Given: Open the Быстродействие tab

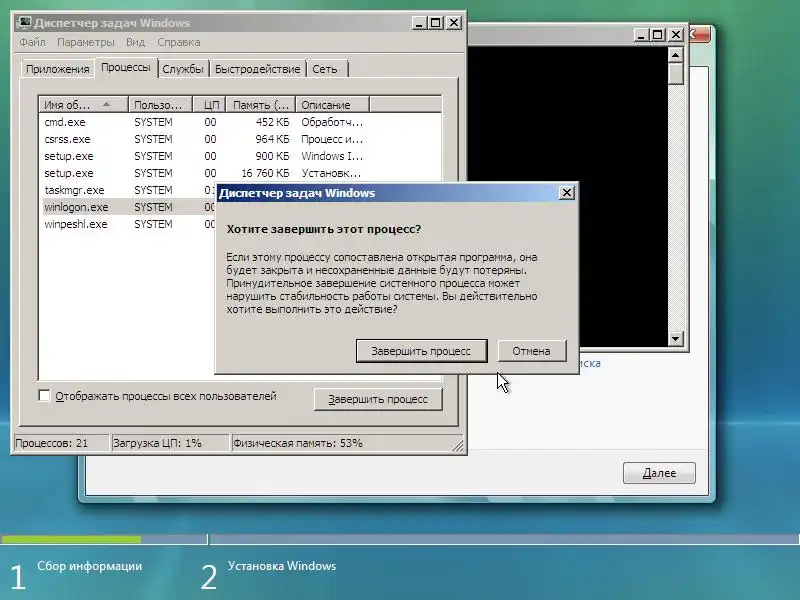Looking at the screenshot, I should point(258,69).
